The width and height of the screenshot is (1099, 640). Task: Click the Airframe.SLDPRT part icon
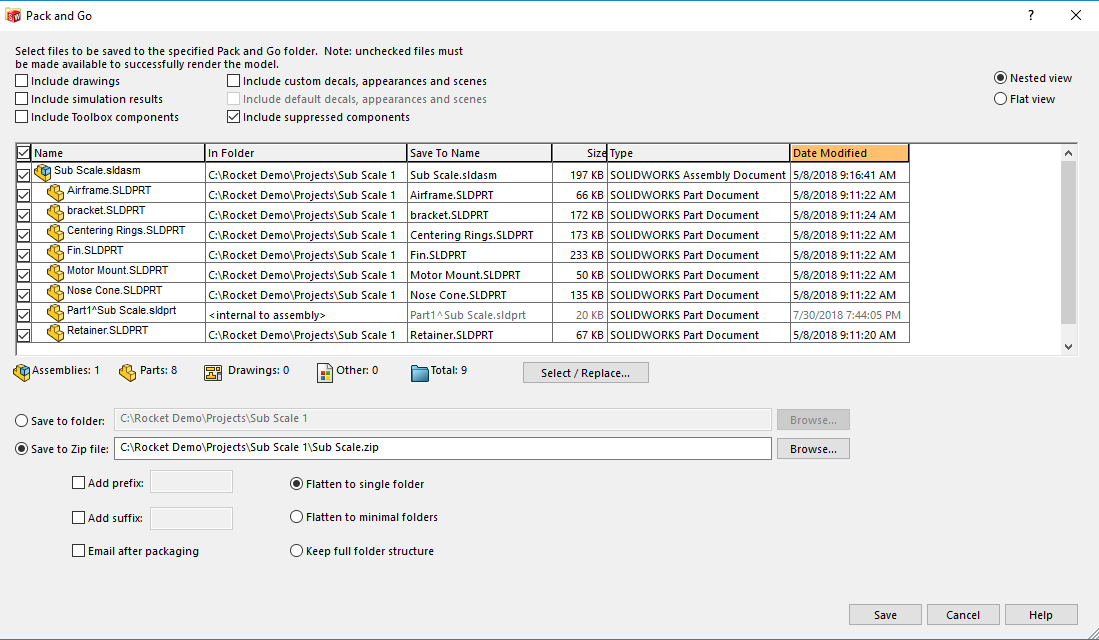click(55, 192)
